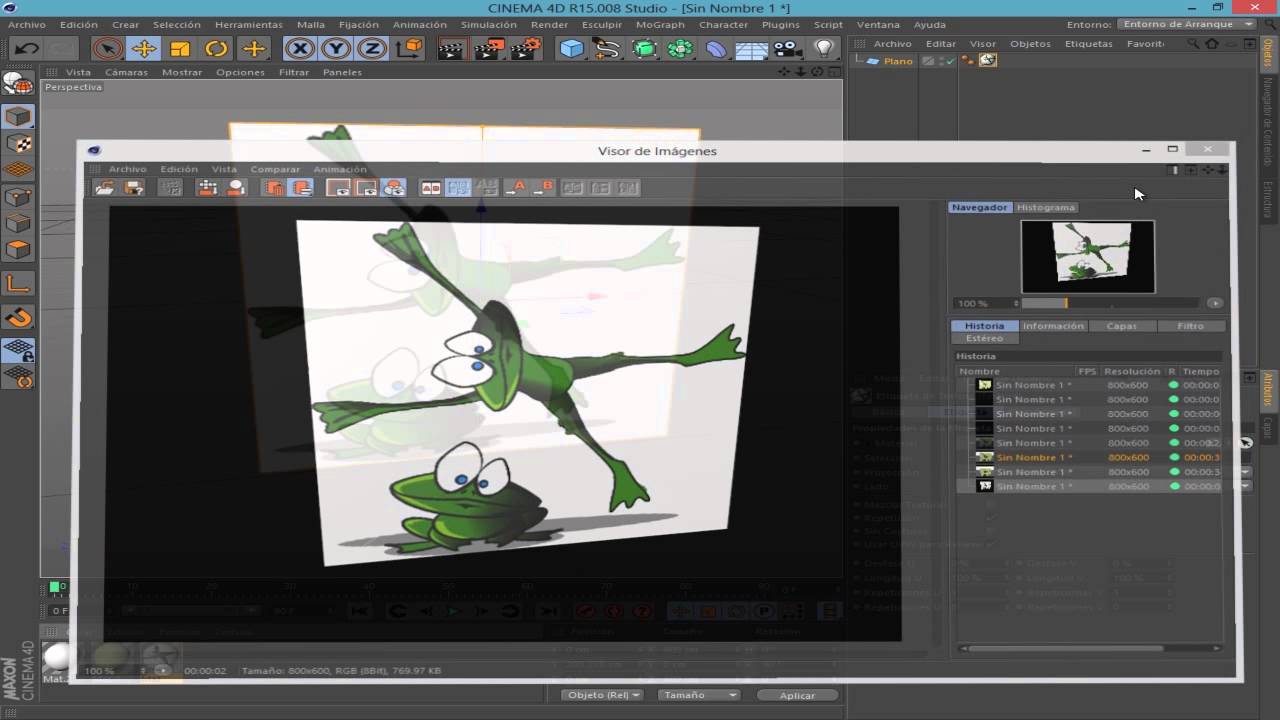The width and height of the screenshot is (1280, 720).
Task: Select Texture mode checkered icon
Action: (18, 144)
